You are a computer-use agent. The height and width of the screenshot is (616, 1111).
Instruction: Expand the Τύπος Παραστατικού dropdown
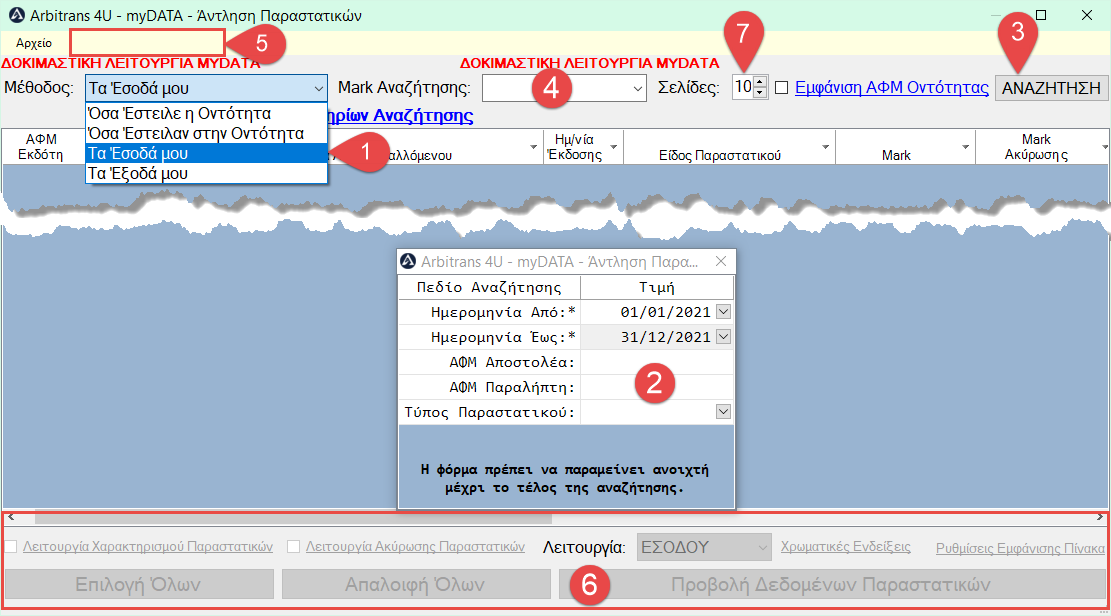(723, 412)
